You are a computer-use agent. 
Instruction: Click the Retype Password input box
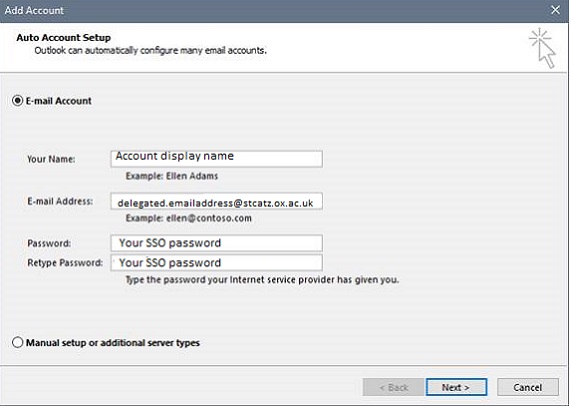(216, 263)
